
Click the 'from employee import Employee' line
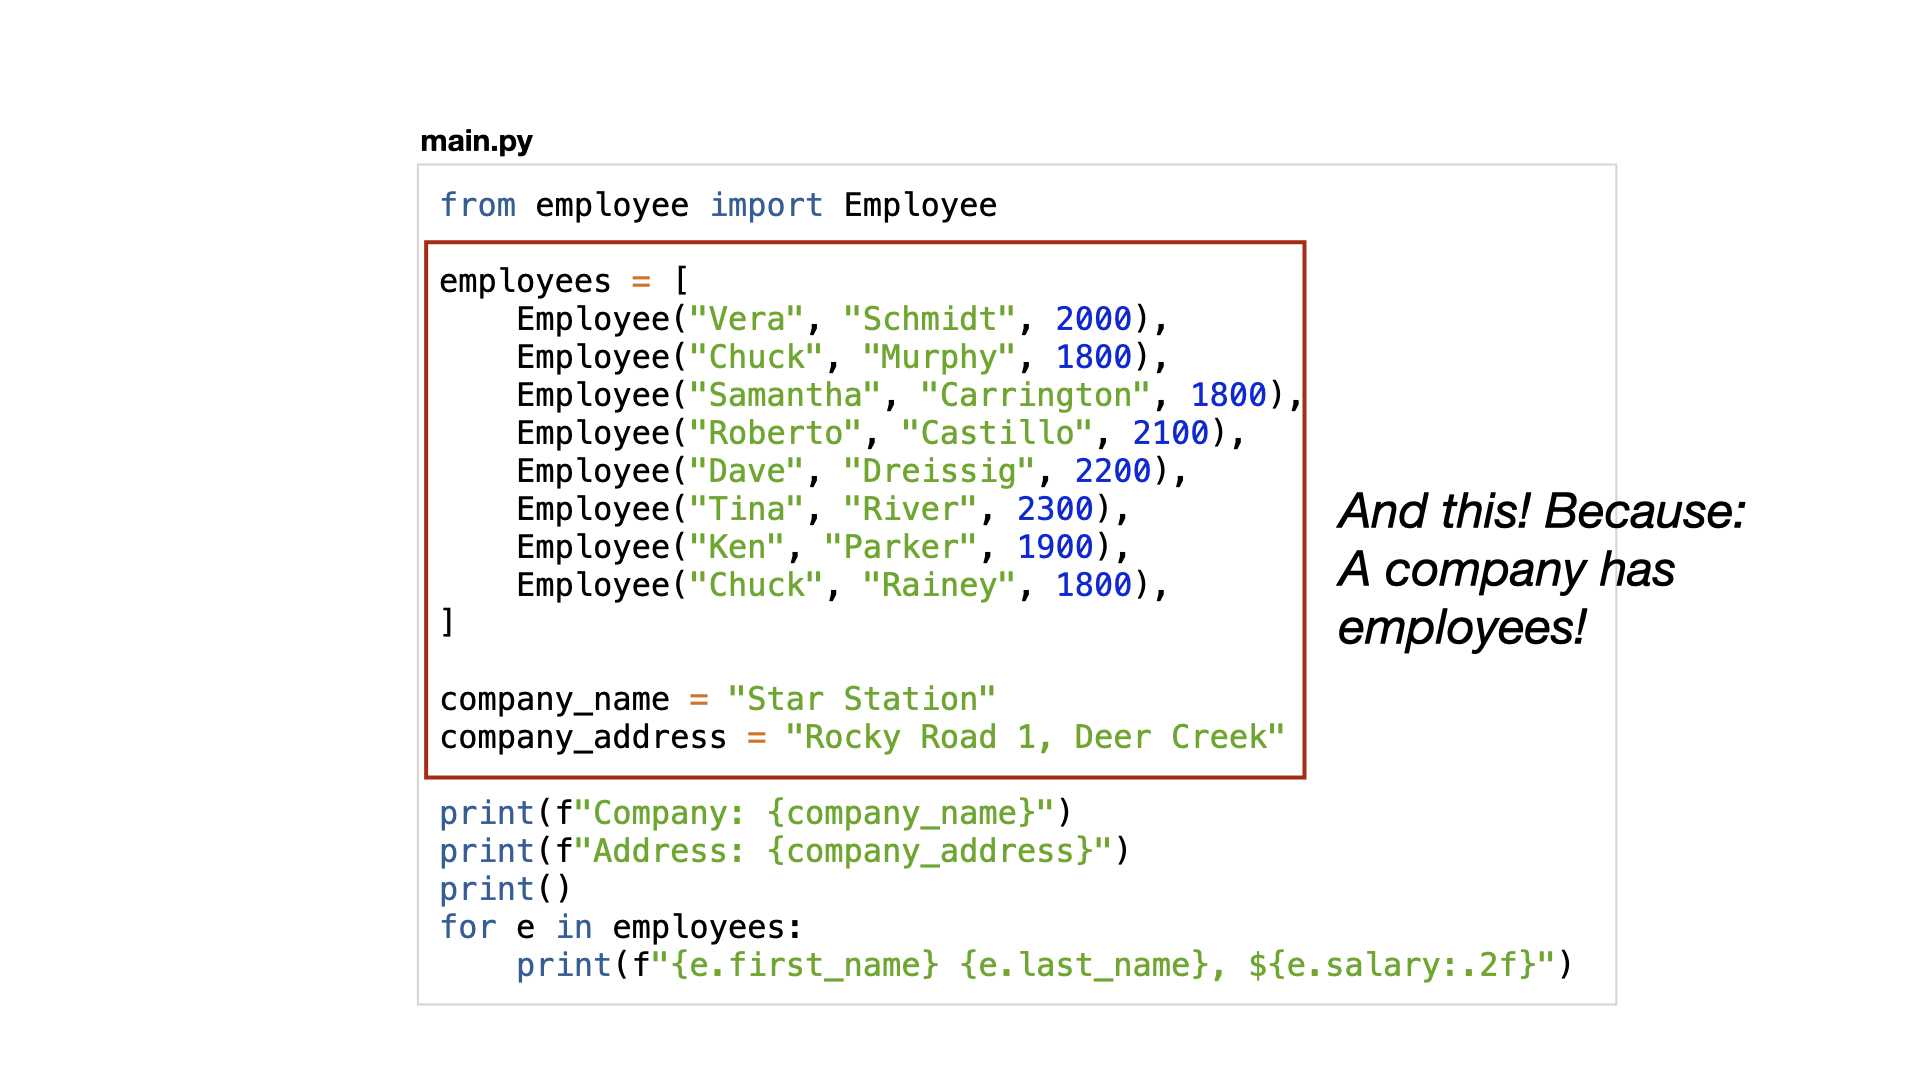pos(718,205)
